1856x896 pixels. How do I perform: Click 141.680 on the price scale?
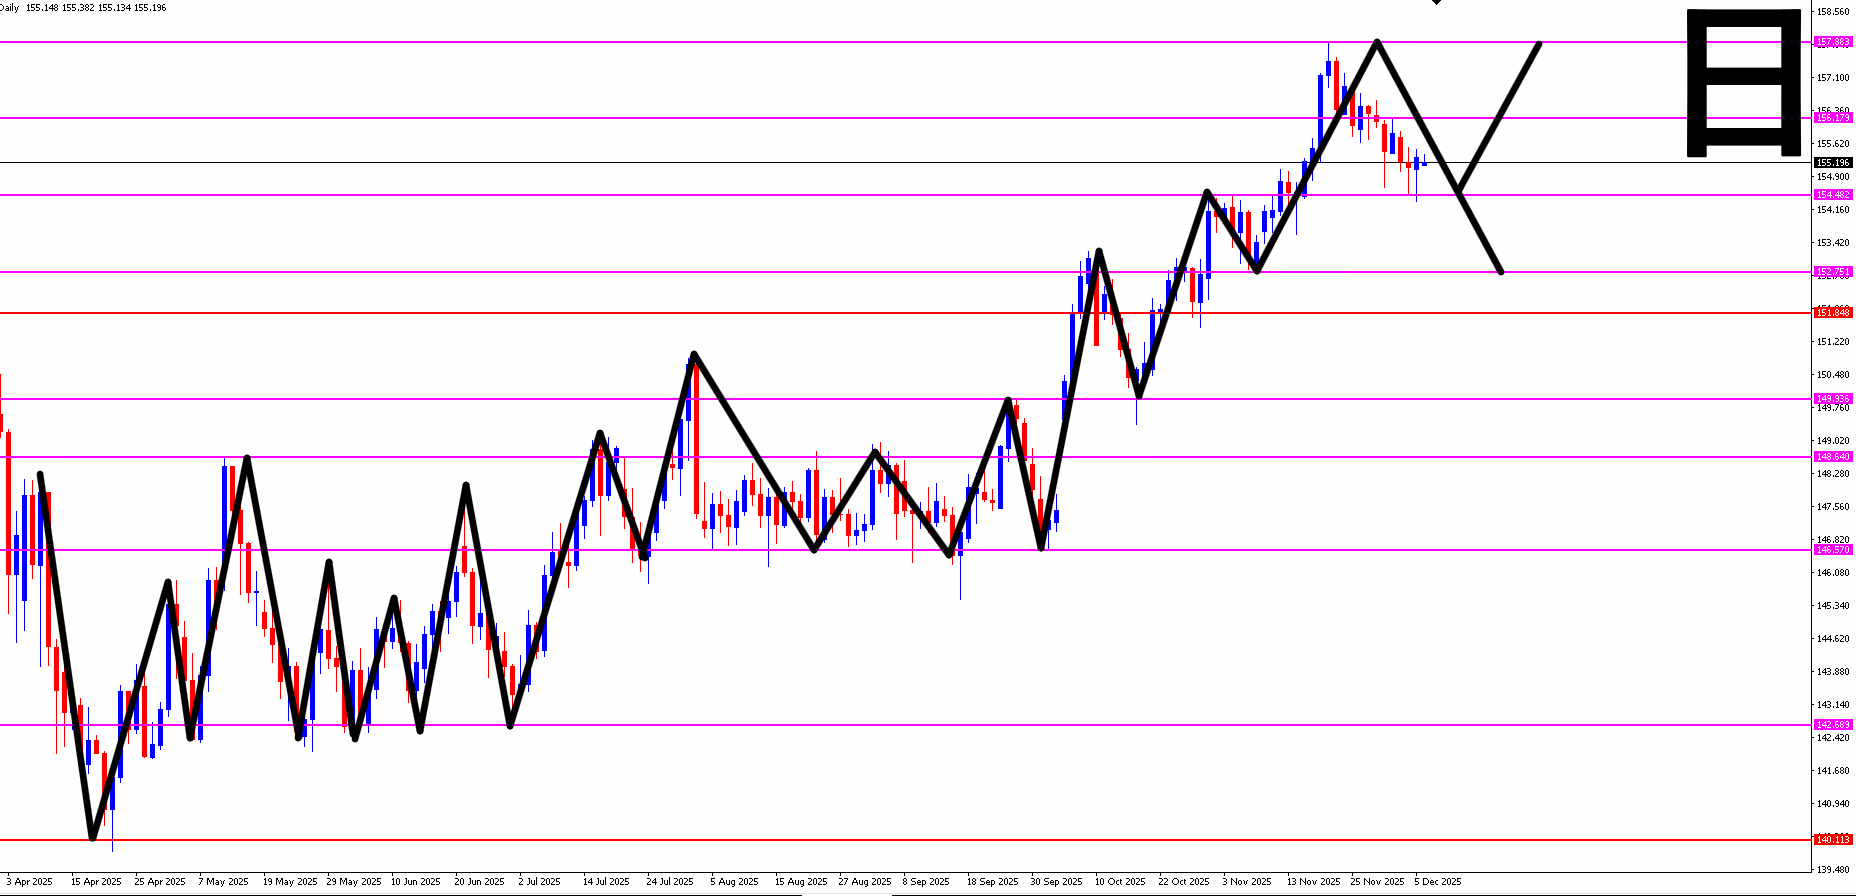(1833, 771)
